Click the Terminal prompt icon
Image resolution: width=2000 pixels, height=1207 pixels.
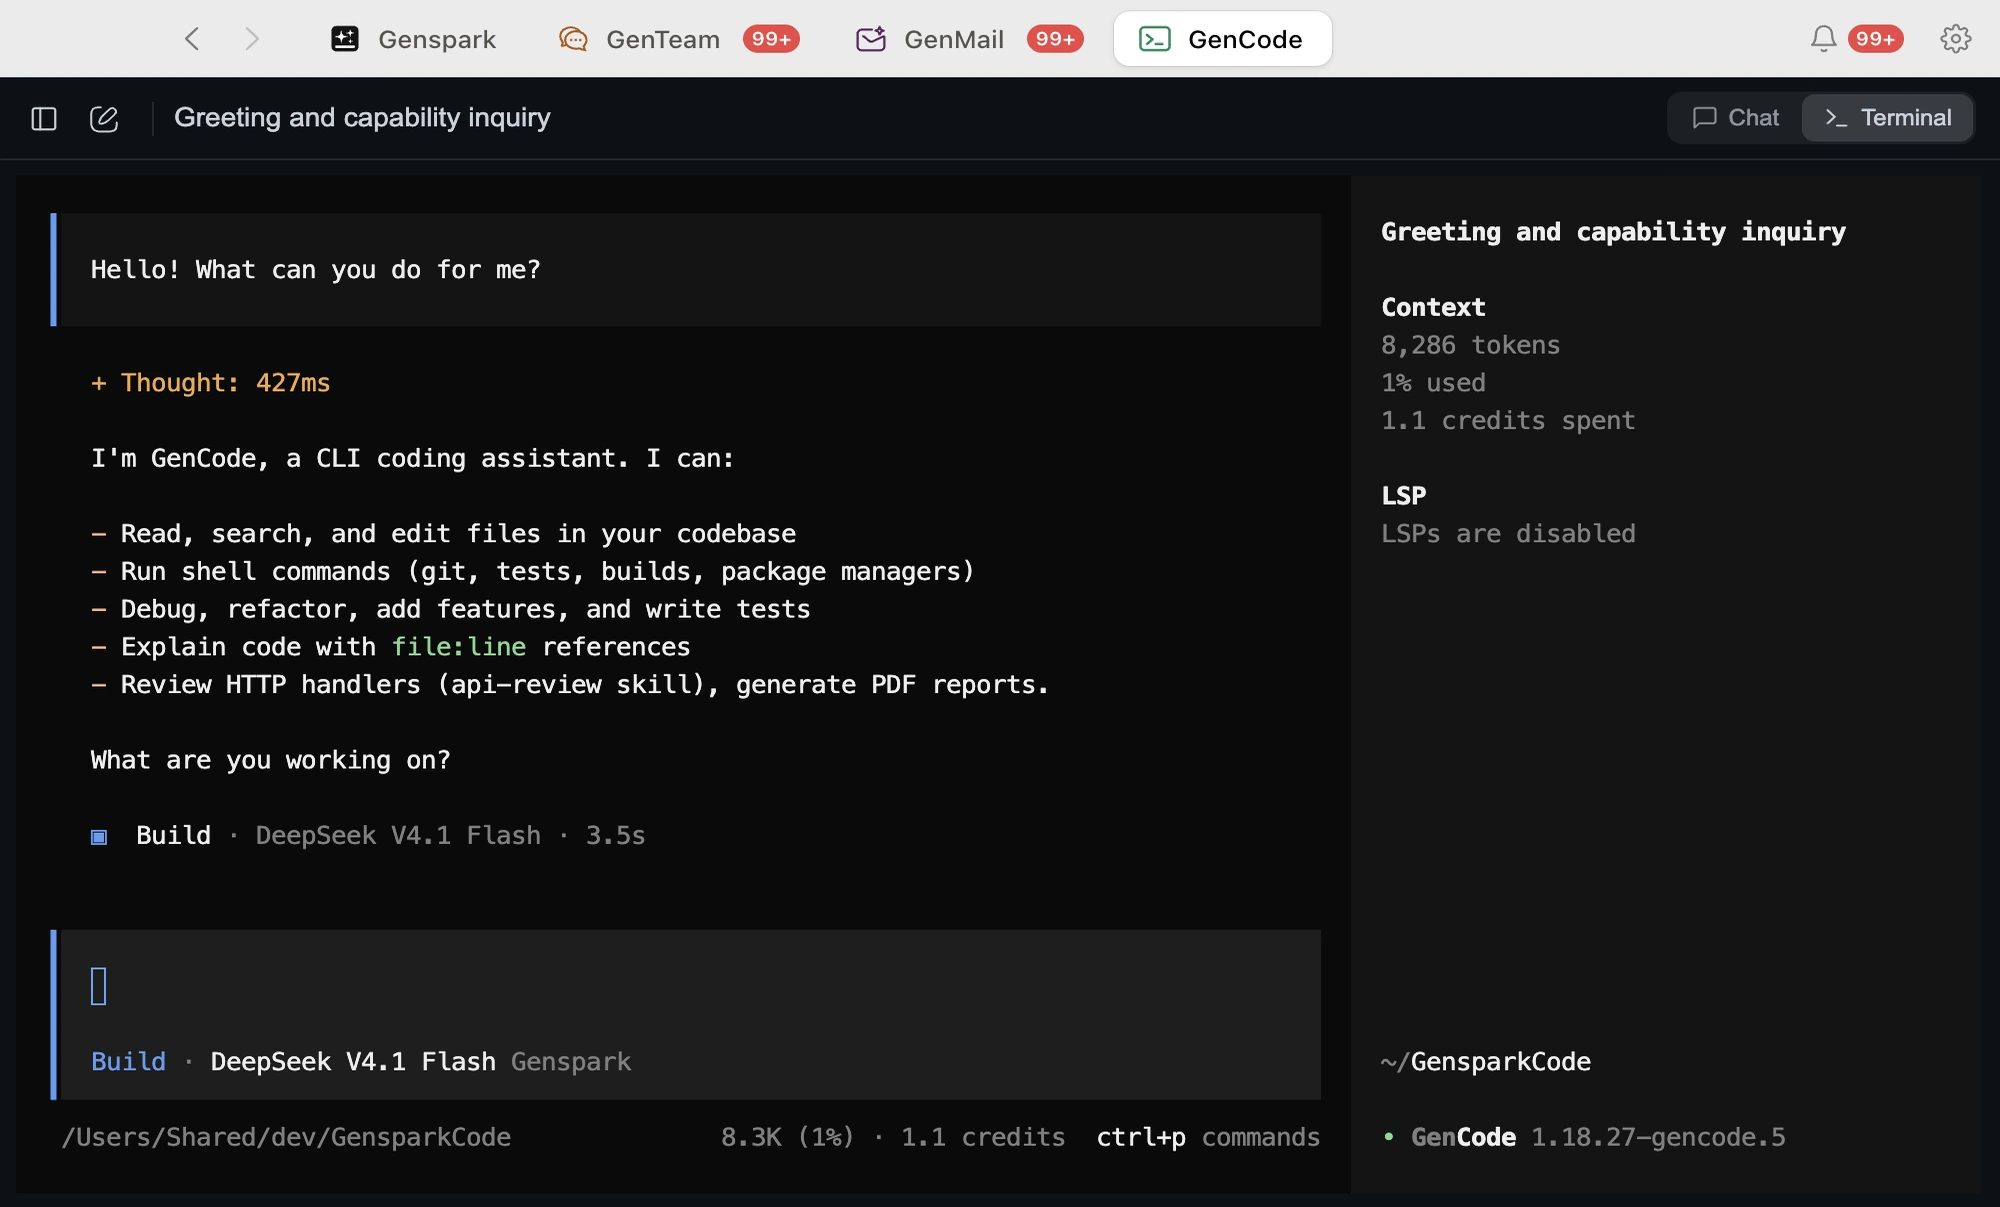click(1836, 118)
